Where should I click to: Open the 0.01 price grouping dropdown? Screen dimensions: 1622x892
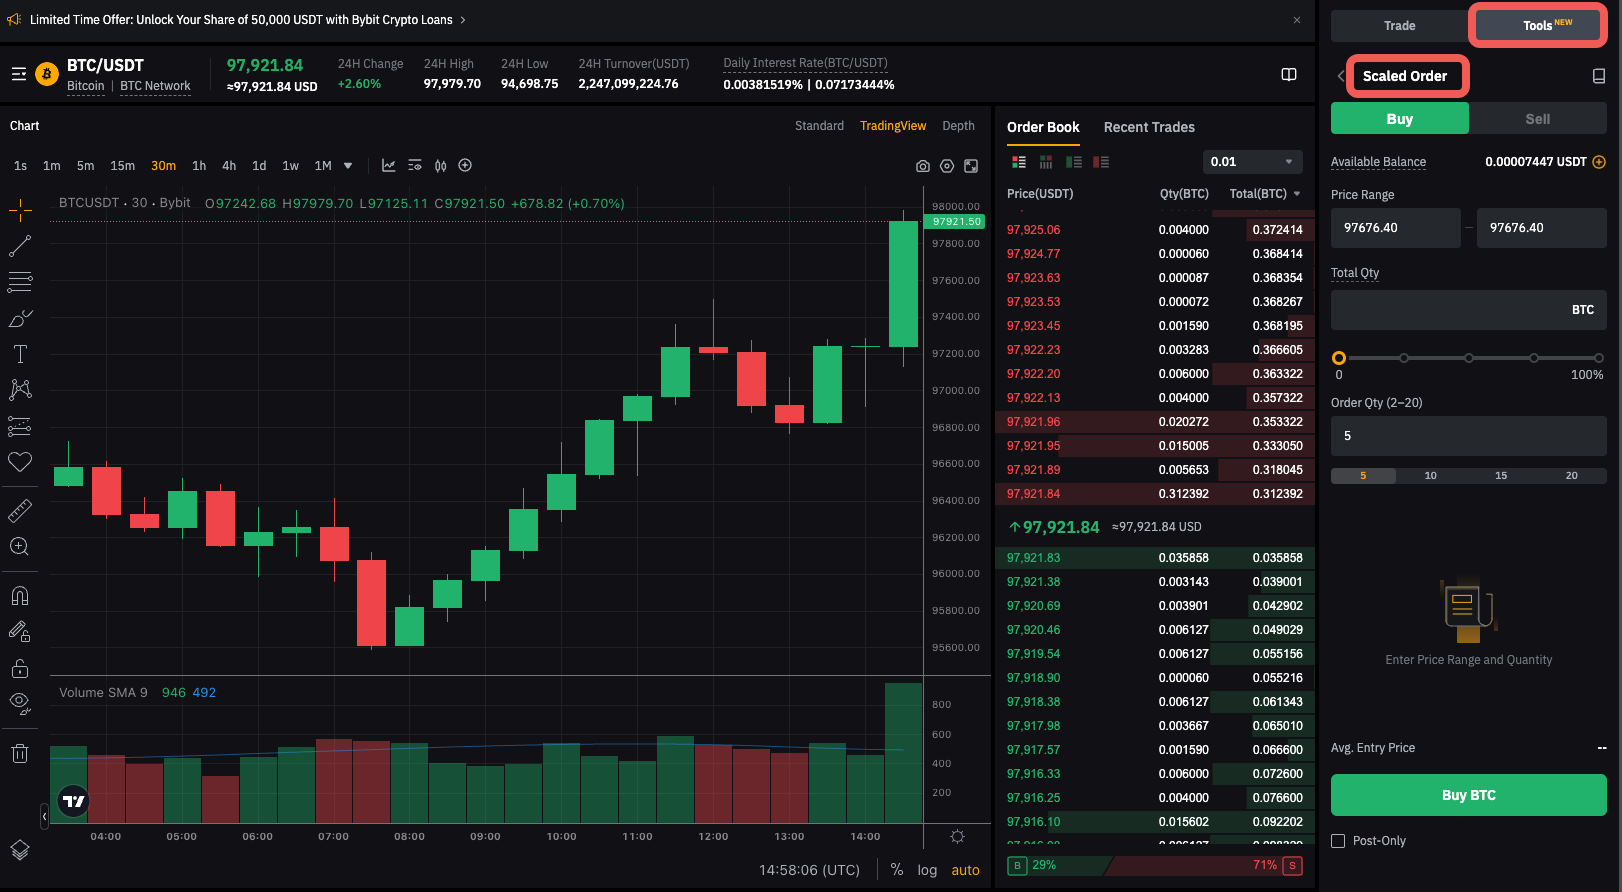point(1251,162)
